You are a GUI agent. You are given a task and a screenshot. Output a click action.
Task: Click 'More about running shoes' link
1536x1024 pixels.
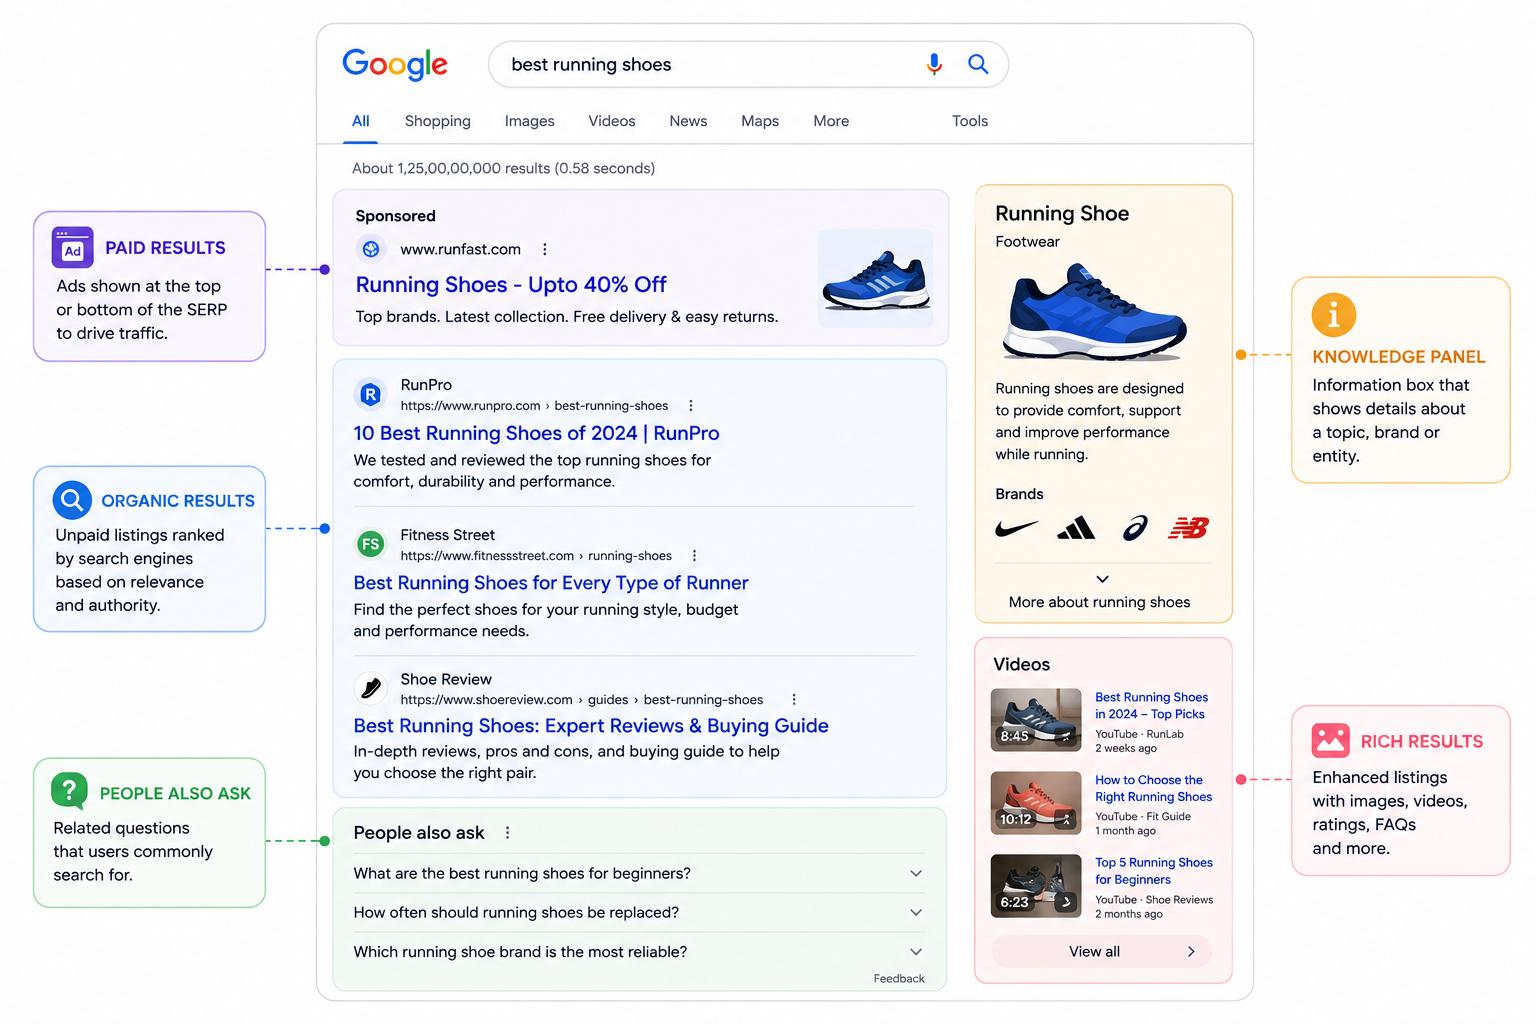1099,602
